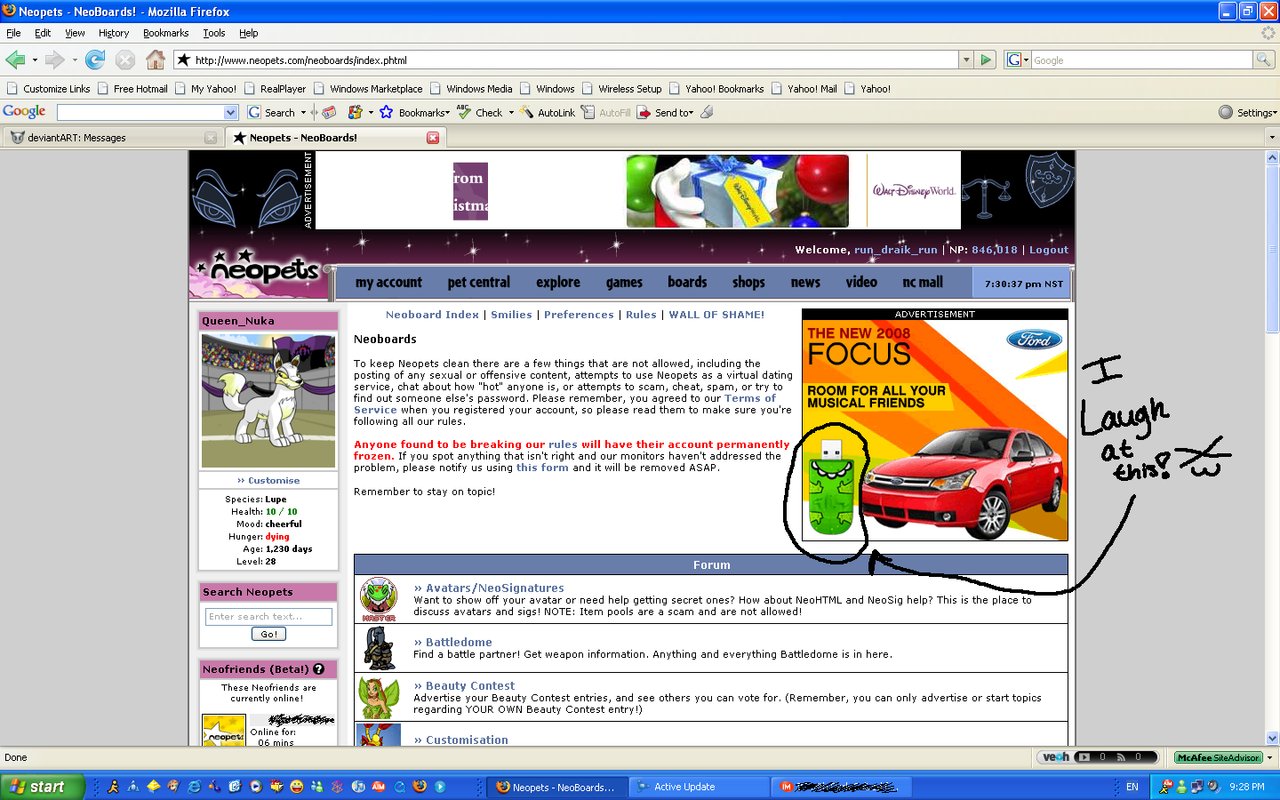Open the dropdown arrow next to Google Search
This screenshot has width=1280, height=800.
(303, 113)
